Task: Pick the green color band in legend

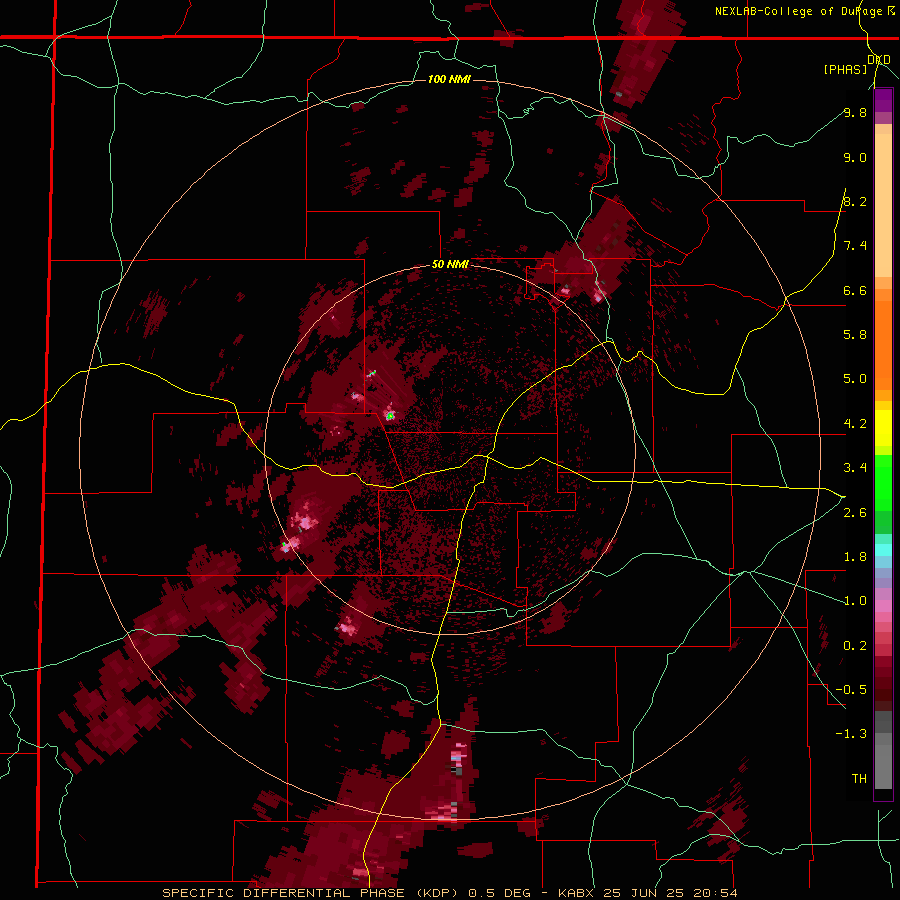Action: pyautogui.click(x=883, y=482)
